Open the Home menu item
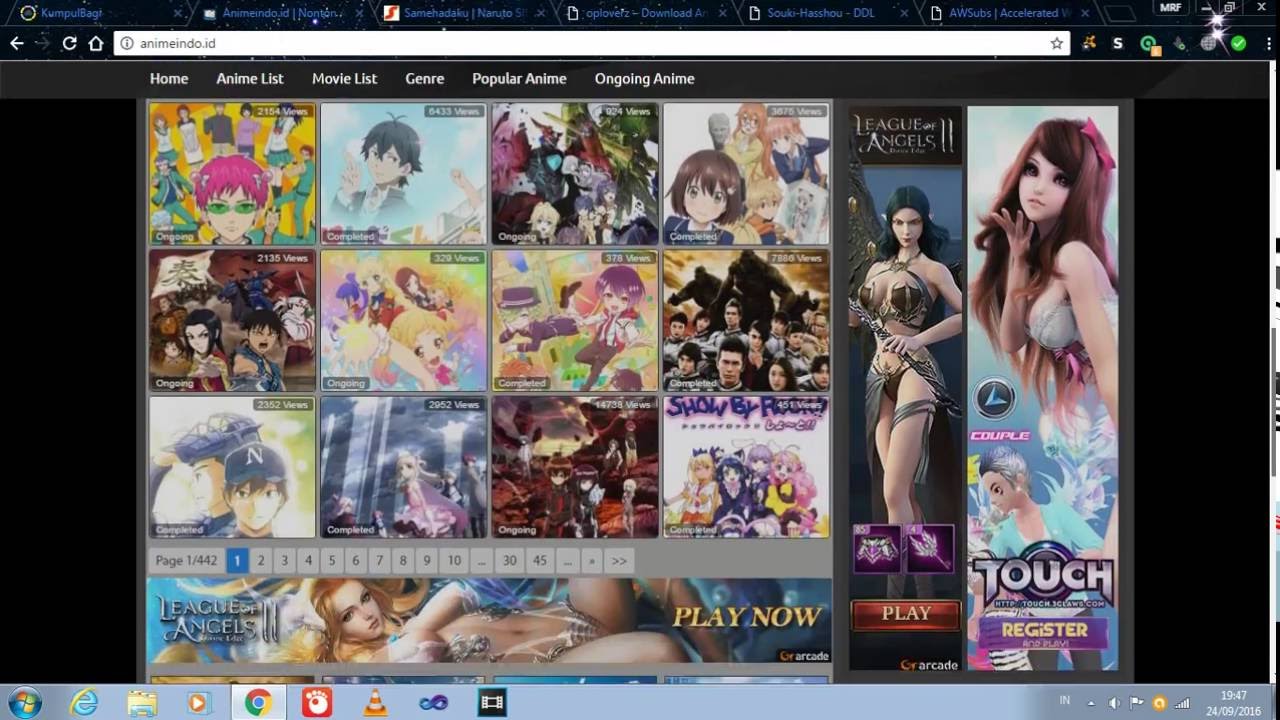1280x720 pixels. pyautogui.click(x=169, y=78)
